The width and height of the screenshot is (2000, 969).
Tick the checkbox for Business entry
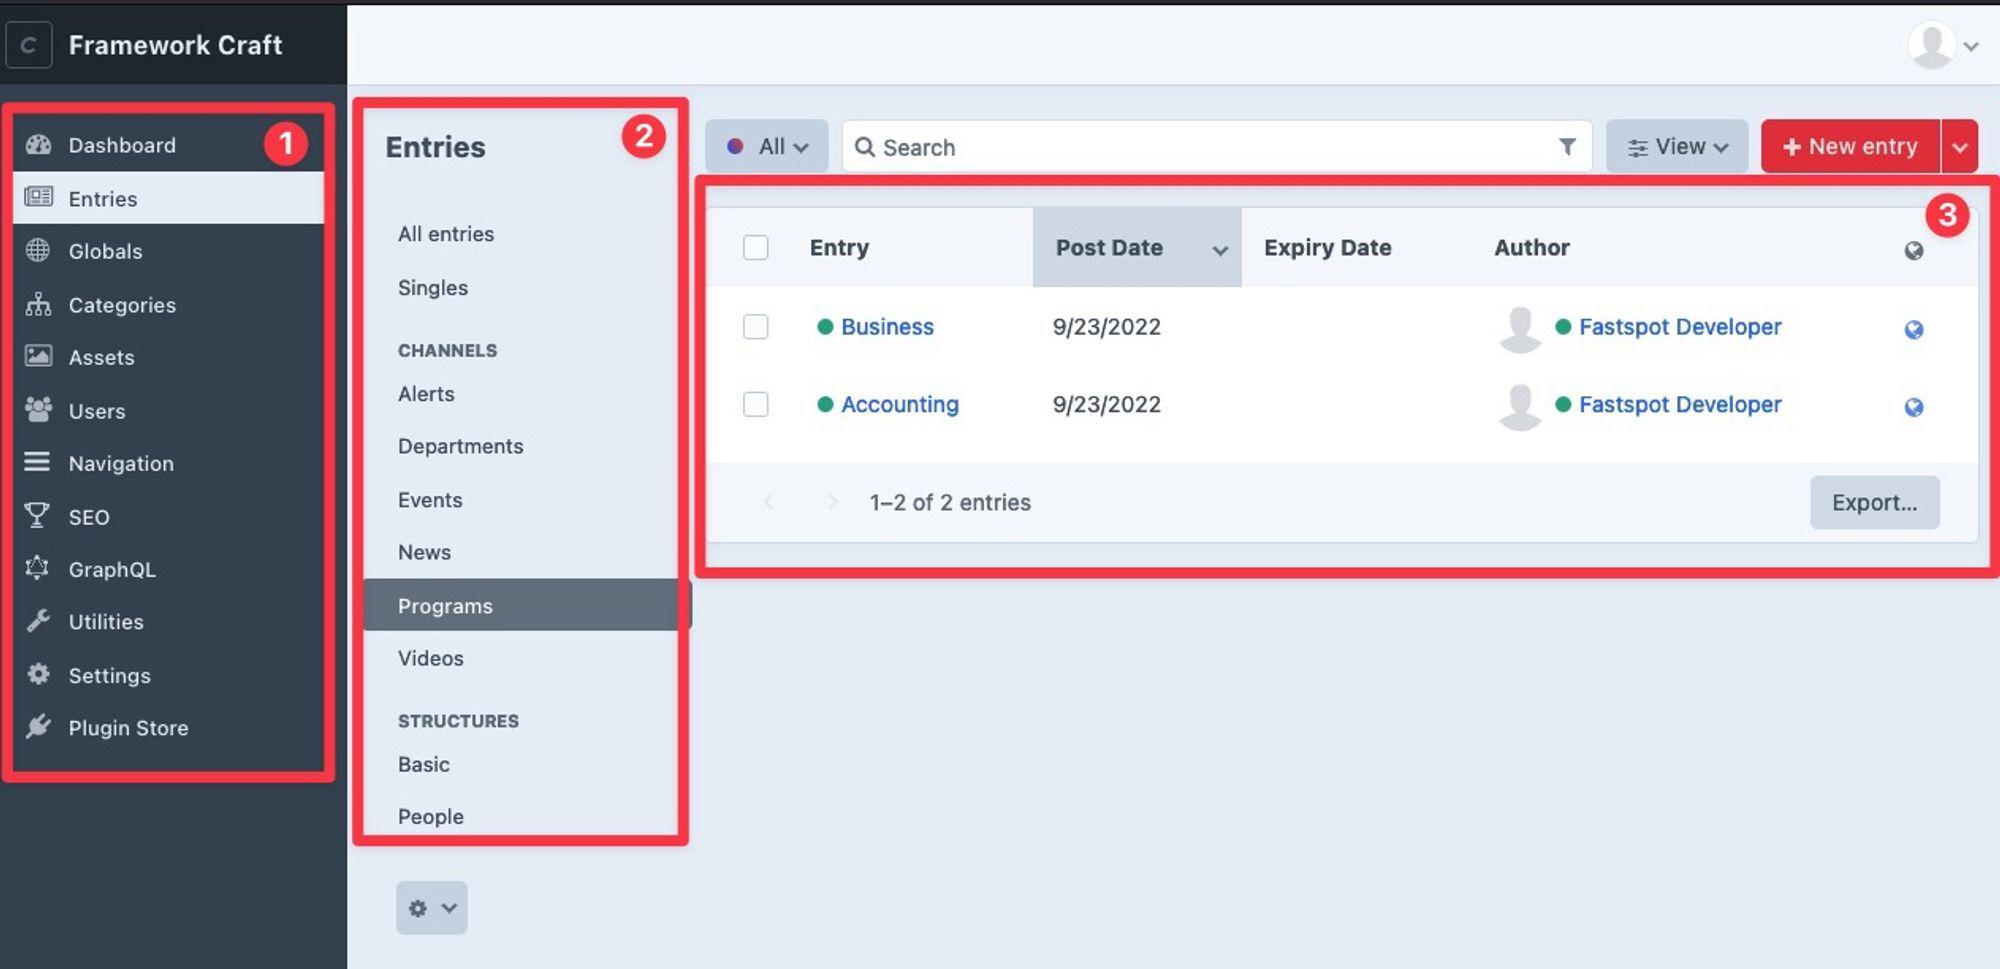coord(756,327)
